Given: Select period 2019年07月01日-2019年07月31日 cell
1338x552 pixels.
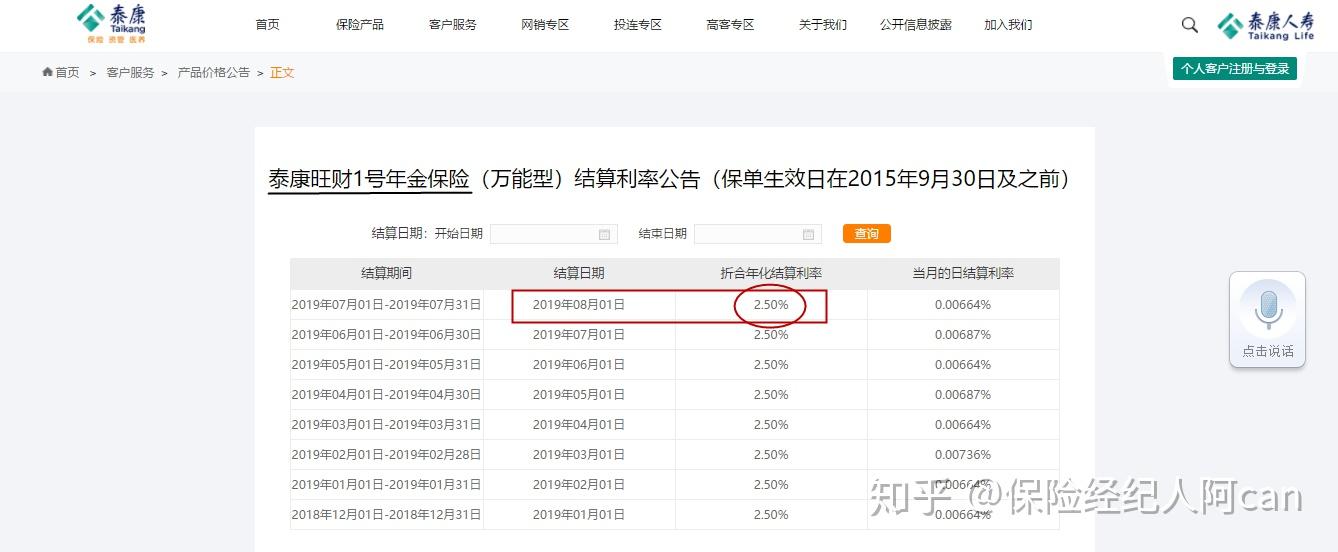Looking at the screenshot, I should (387, 305).
